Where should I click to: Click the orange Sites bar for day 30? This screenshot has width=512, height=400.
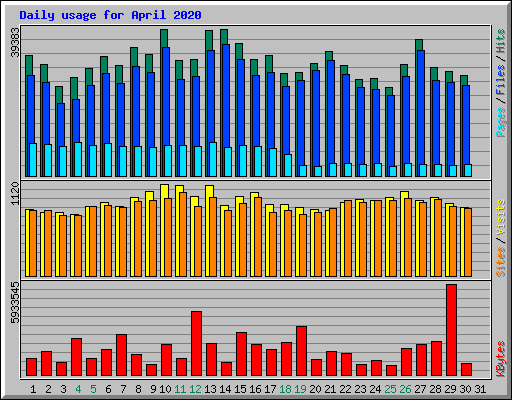coord(468,242)
